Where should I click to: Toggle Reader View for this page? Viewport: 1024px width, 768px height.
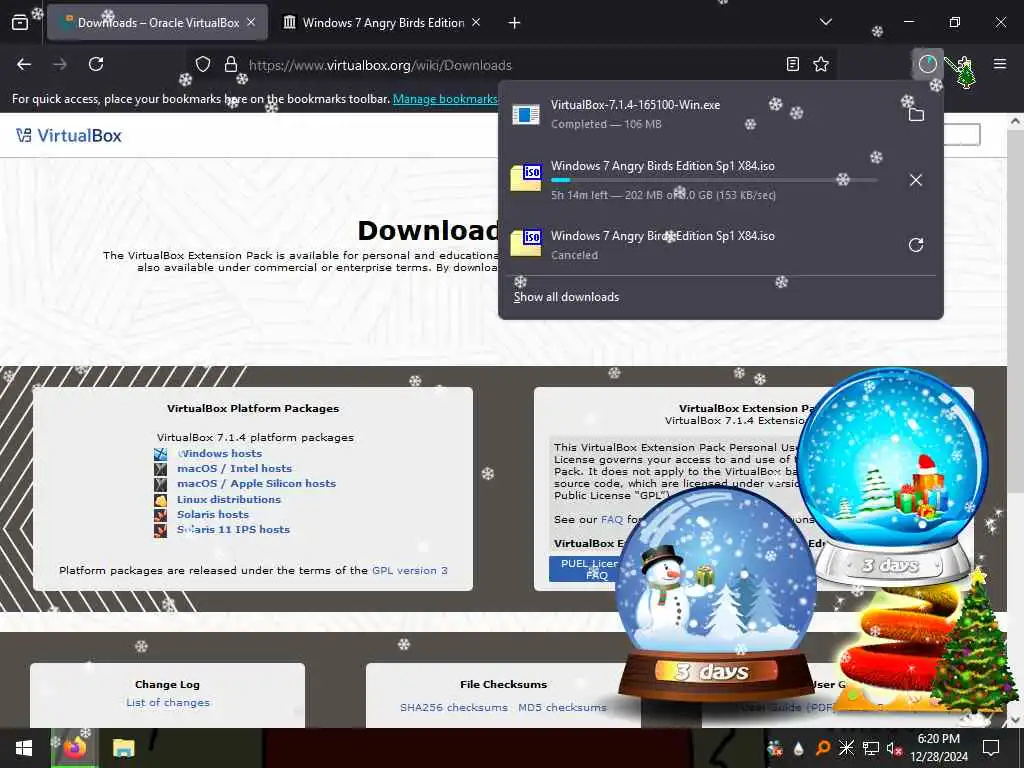[793, 64]
